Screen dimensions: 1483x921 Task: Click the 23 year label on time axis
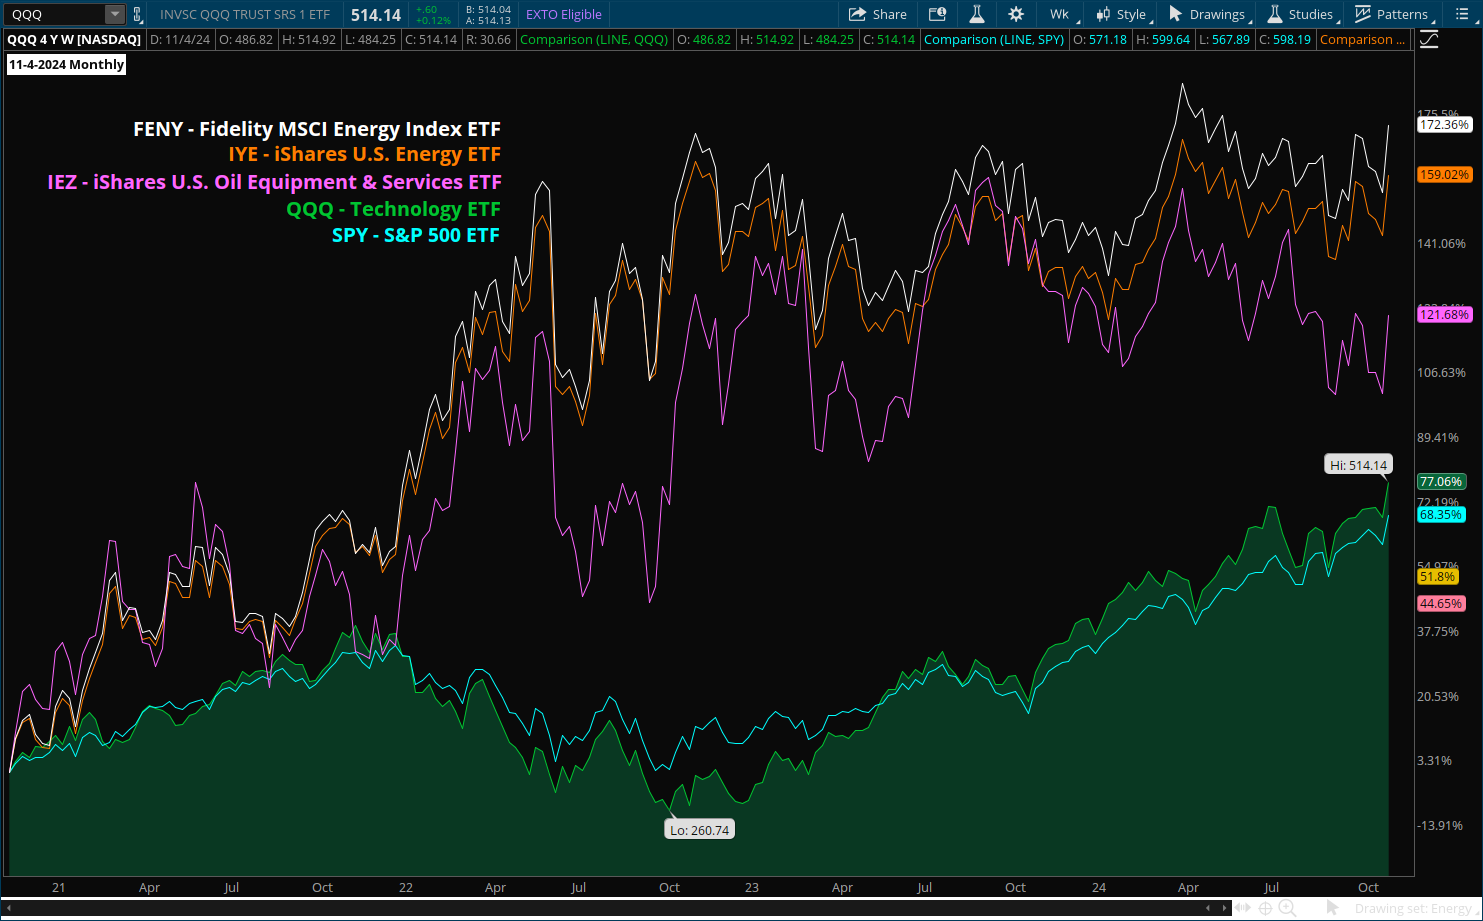pyautogui.click(x=752, y=887)
